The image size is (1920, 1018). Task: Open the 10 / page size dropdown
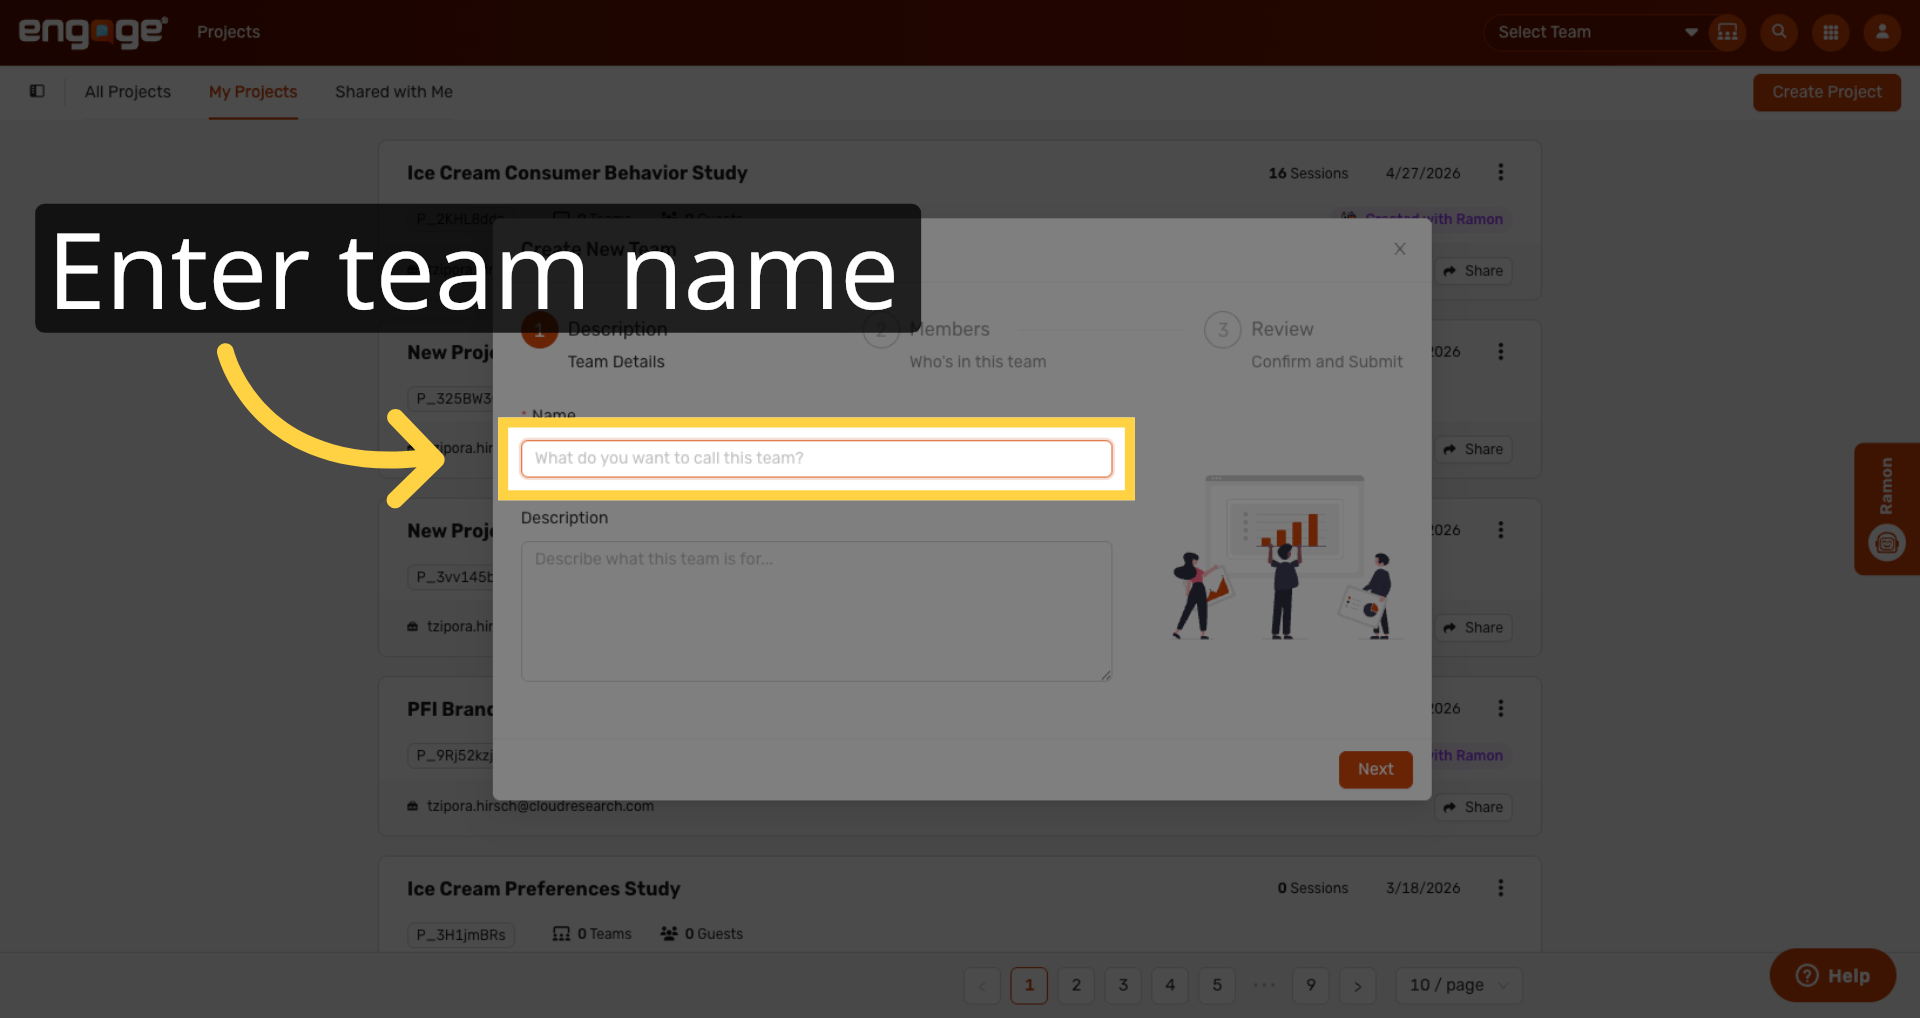click(x=1459, y=985)
